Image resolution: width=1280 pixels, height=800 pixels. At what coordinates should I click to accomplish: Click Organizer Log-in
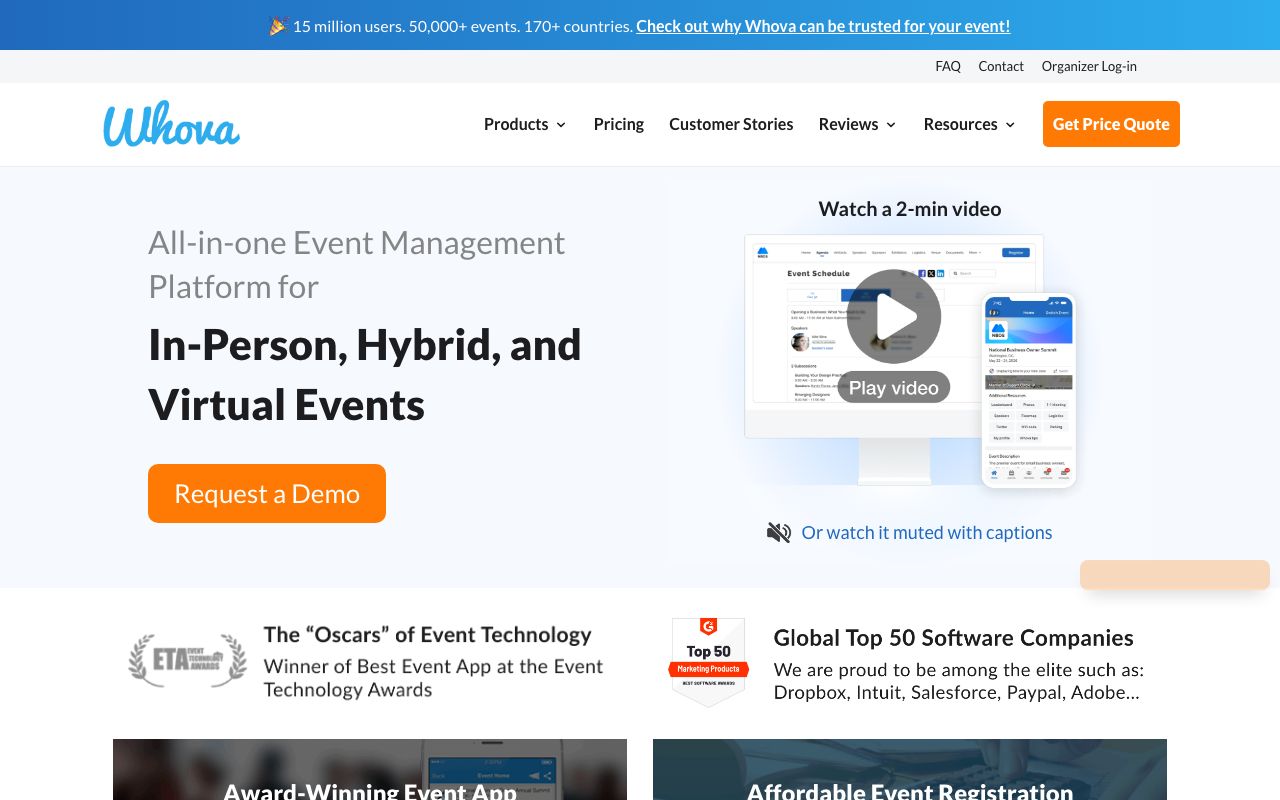tap(1089, 66)
